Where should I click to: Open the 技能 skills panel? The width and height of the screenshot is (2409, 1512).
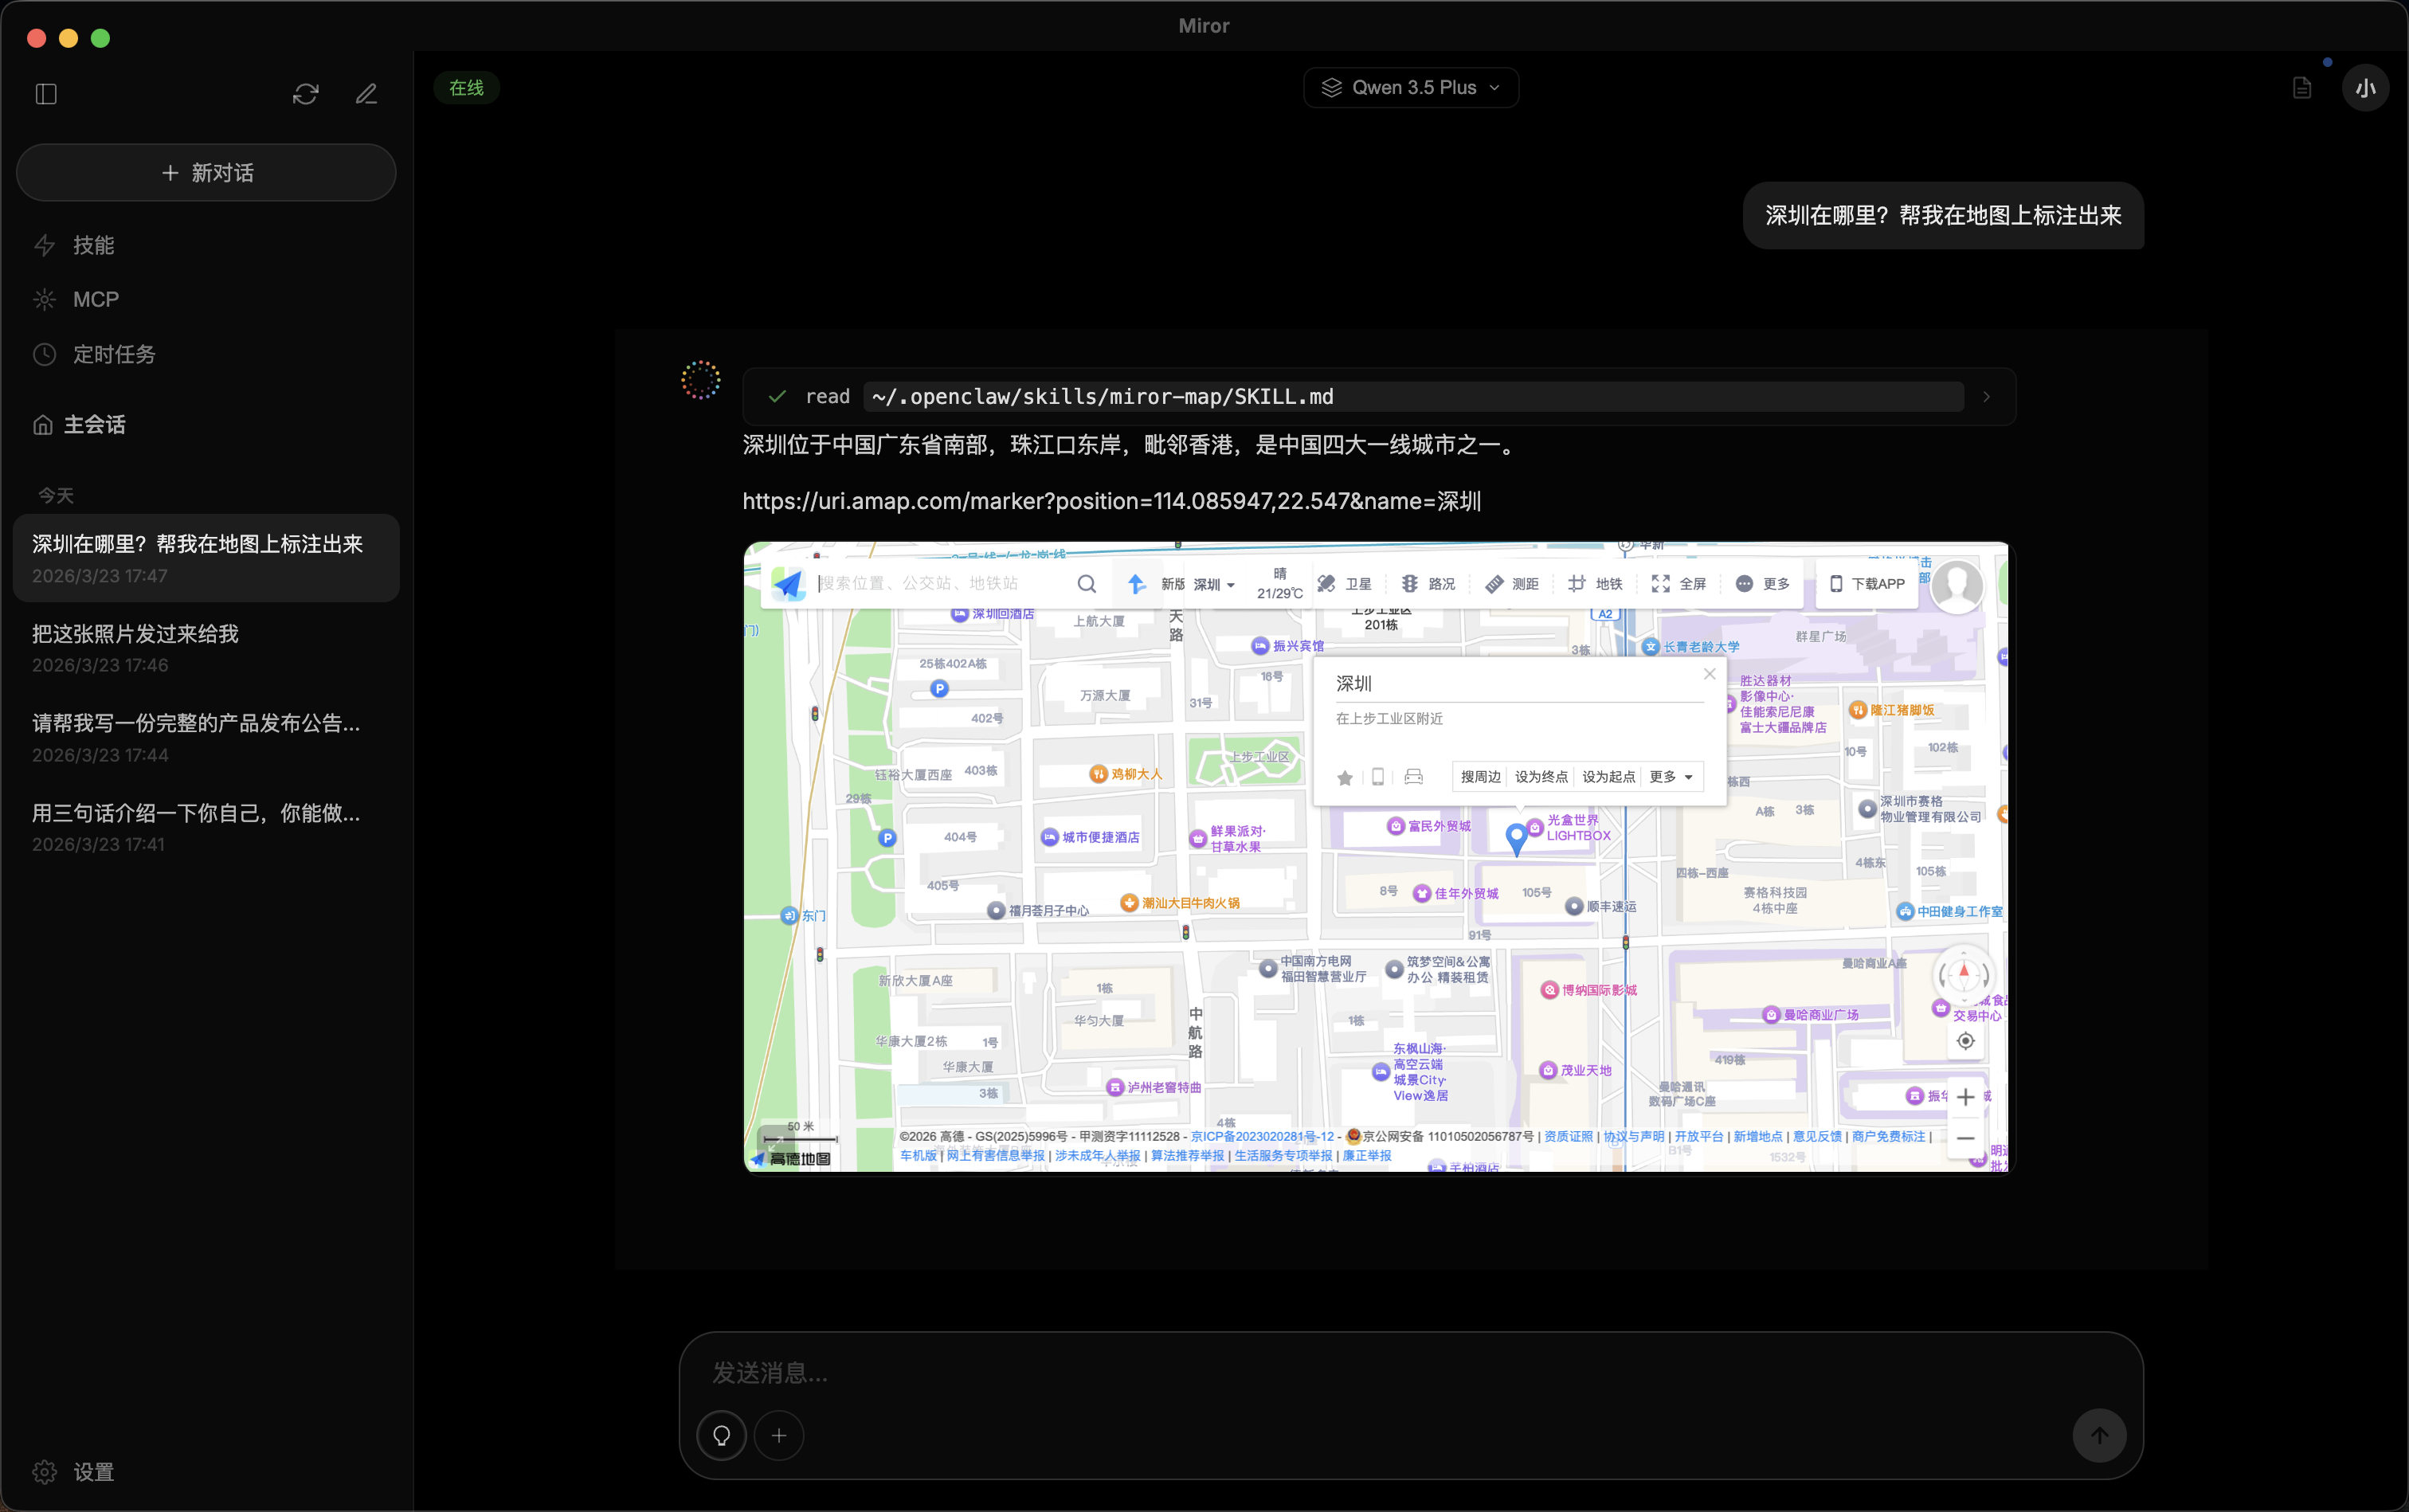coord(93,245)
